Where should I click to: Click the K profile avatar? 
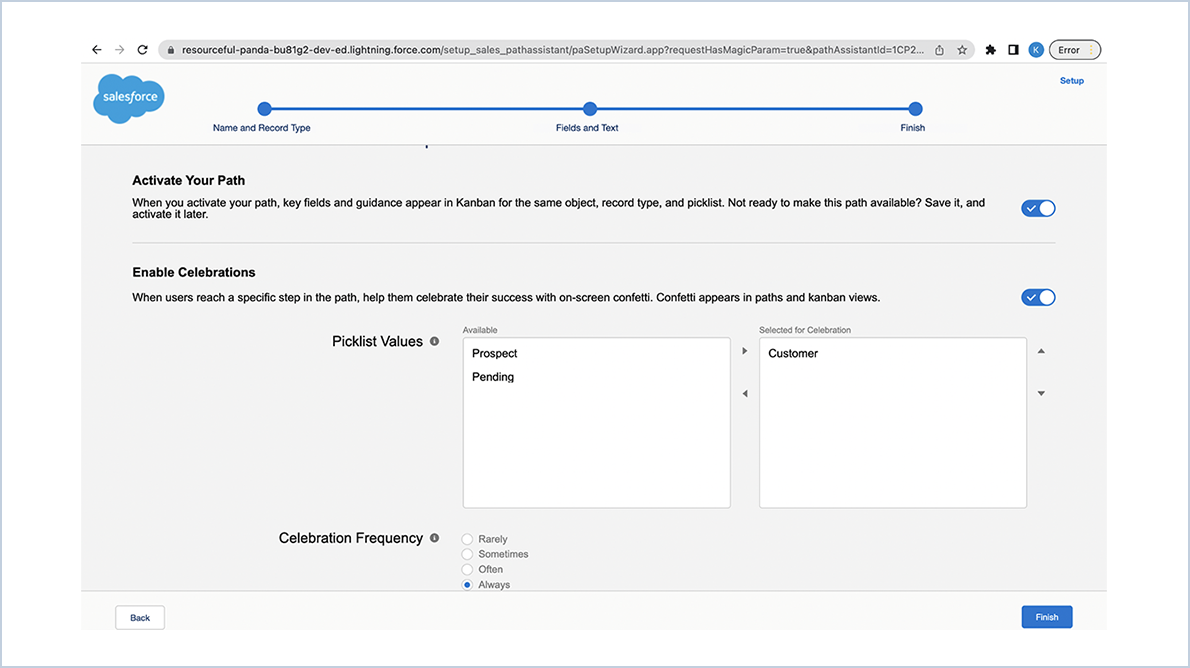[x=1036, y=49]
